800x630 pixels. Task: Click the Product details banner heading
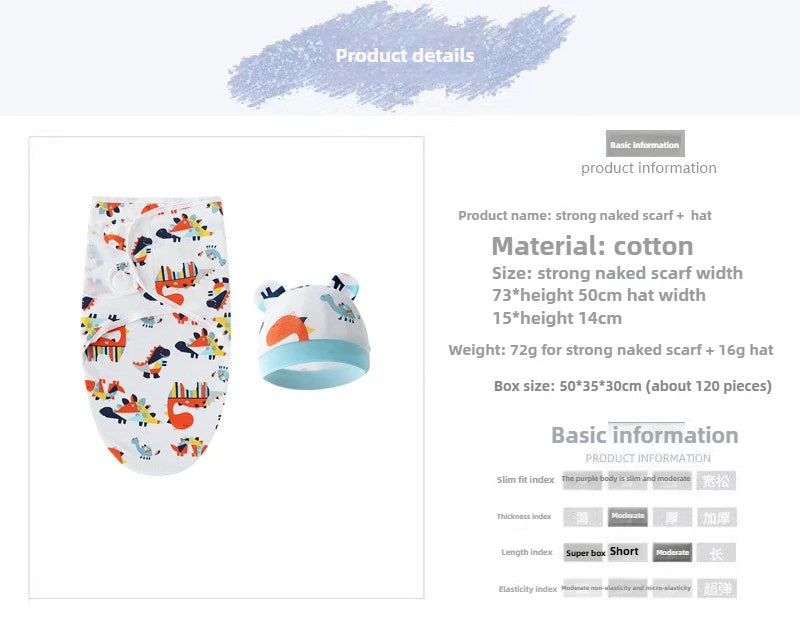pyautogui.click(x=405, y=55)
